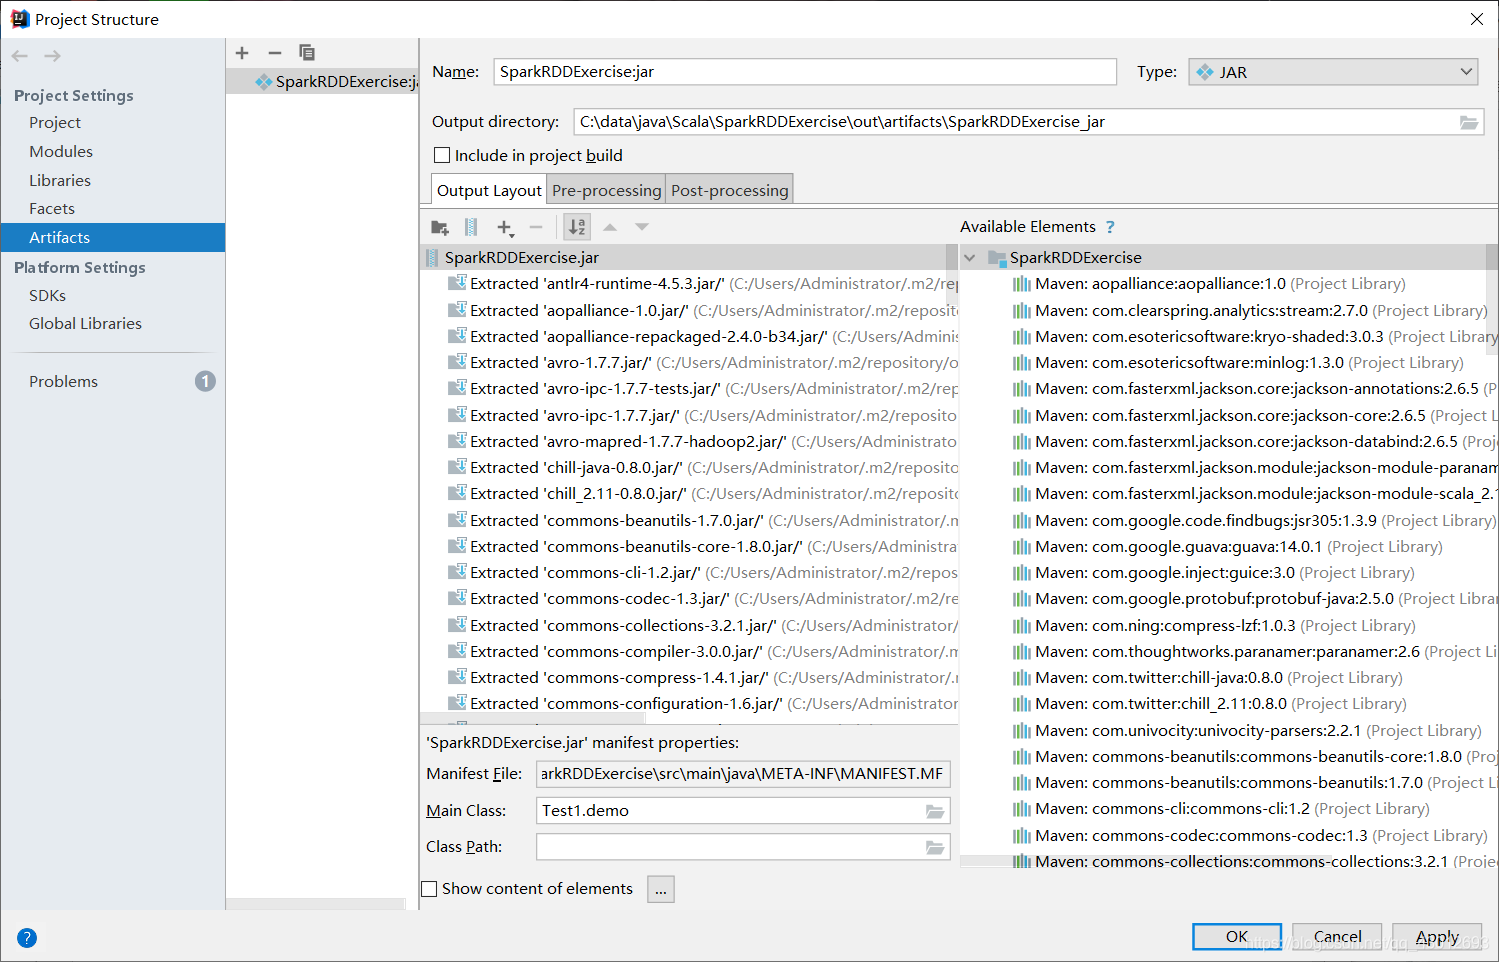Click help button at bottom left
1499x962 pixels.
point(27,938)
